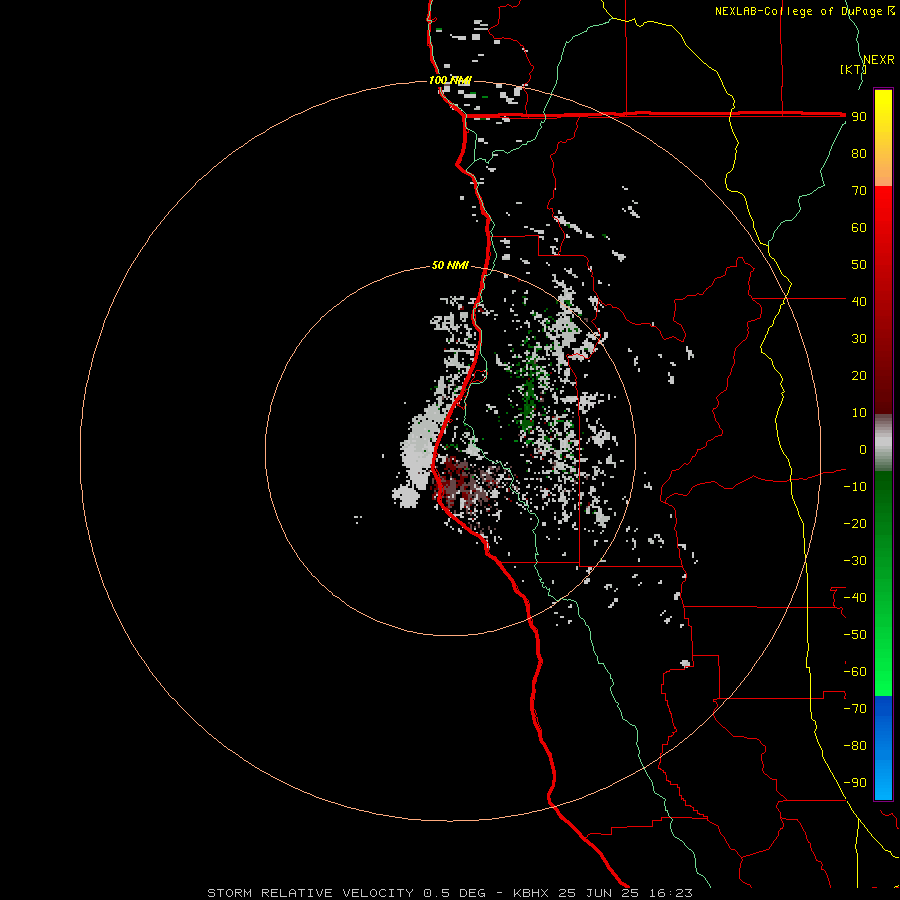
Task: Click the "[KT]" units label
Action: point(853,69)
